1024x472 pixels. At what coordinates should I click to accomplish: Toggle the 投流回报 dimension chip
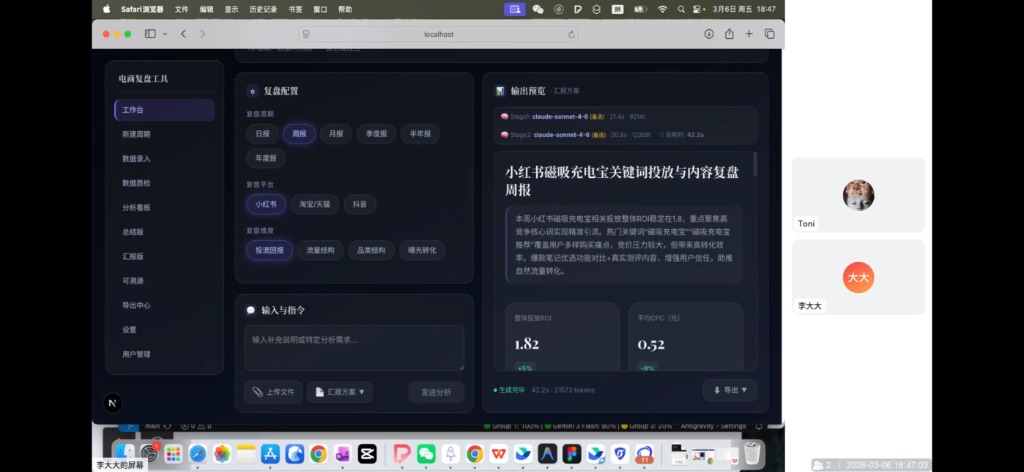pos(270,250)
